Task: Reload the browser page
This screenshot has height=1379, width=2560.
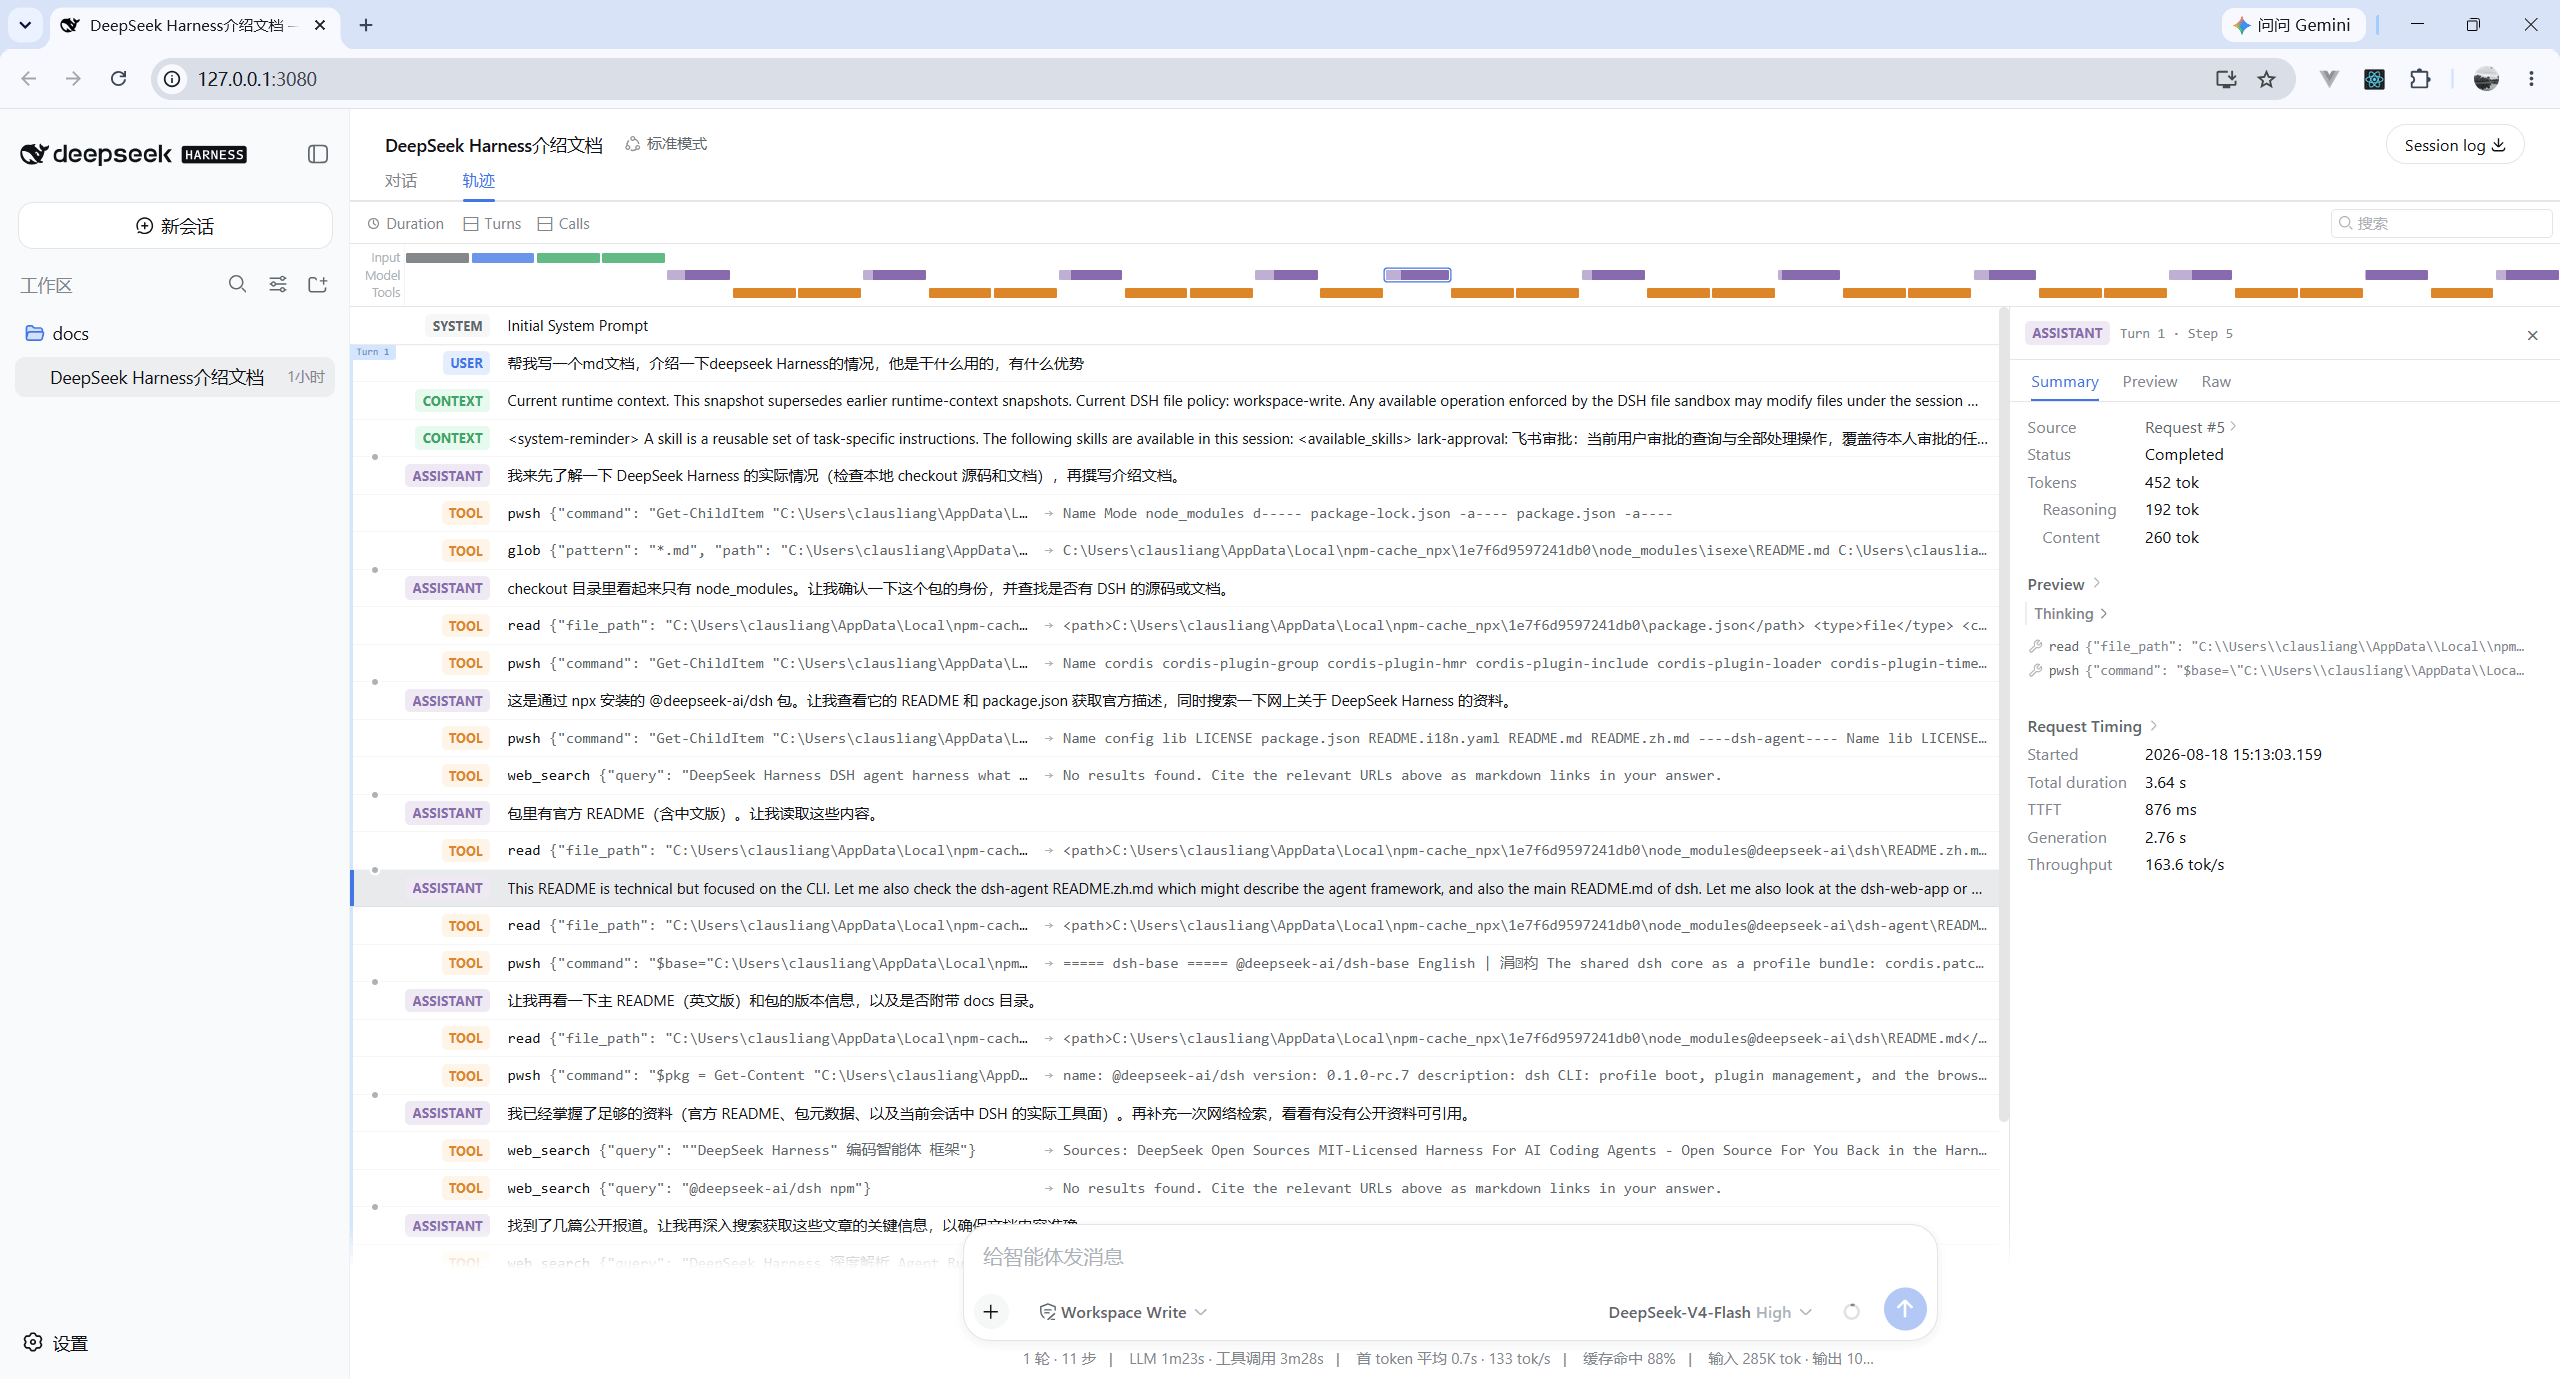Action: click(x=119, y=79)
